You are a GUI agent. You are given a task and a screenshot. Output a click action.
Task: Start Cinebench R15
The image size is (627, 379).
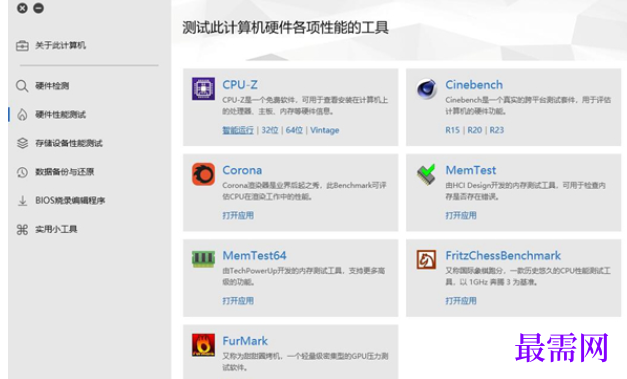tap(453, 130)
